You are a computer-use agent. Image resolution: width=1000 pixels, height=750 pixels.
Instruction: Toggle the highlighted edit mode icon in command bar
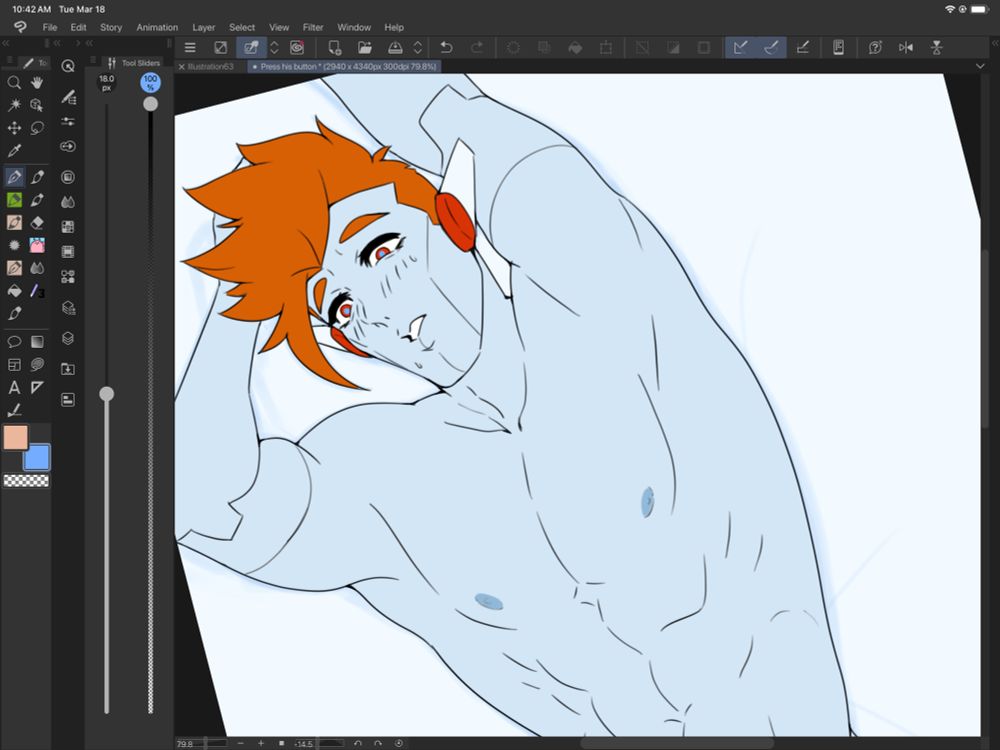tap(251, 48)
